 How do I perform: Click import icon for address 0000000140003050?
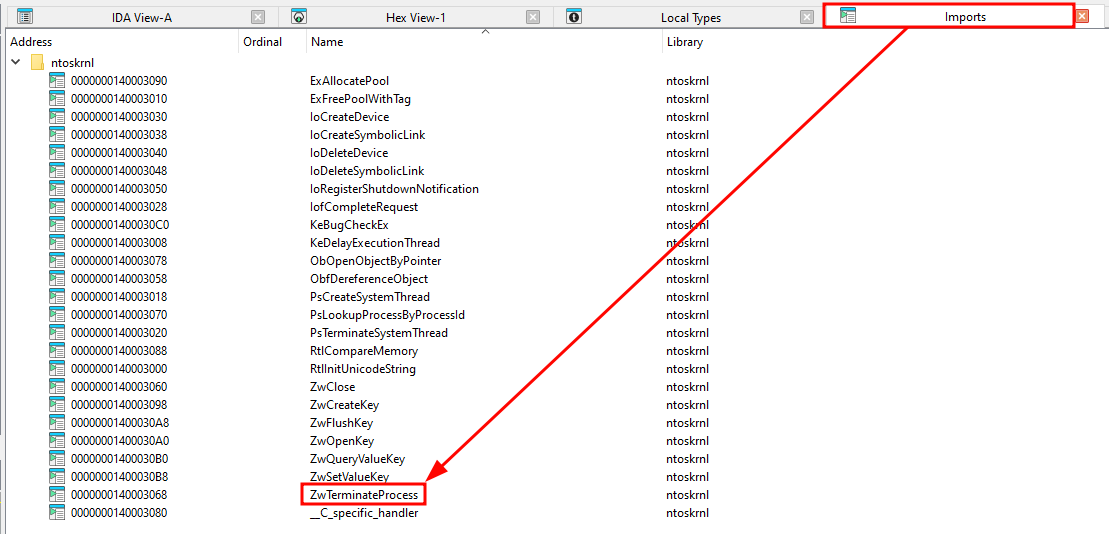pos(57,189)
